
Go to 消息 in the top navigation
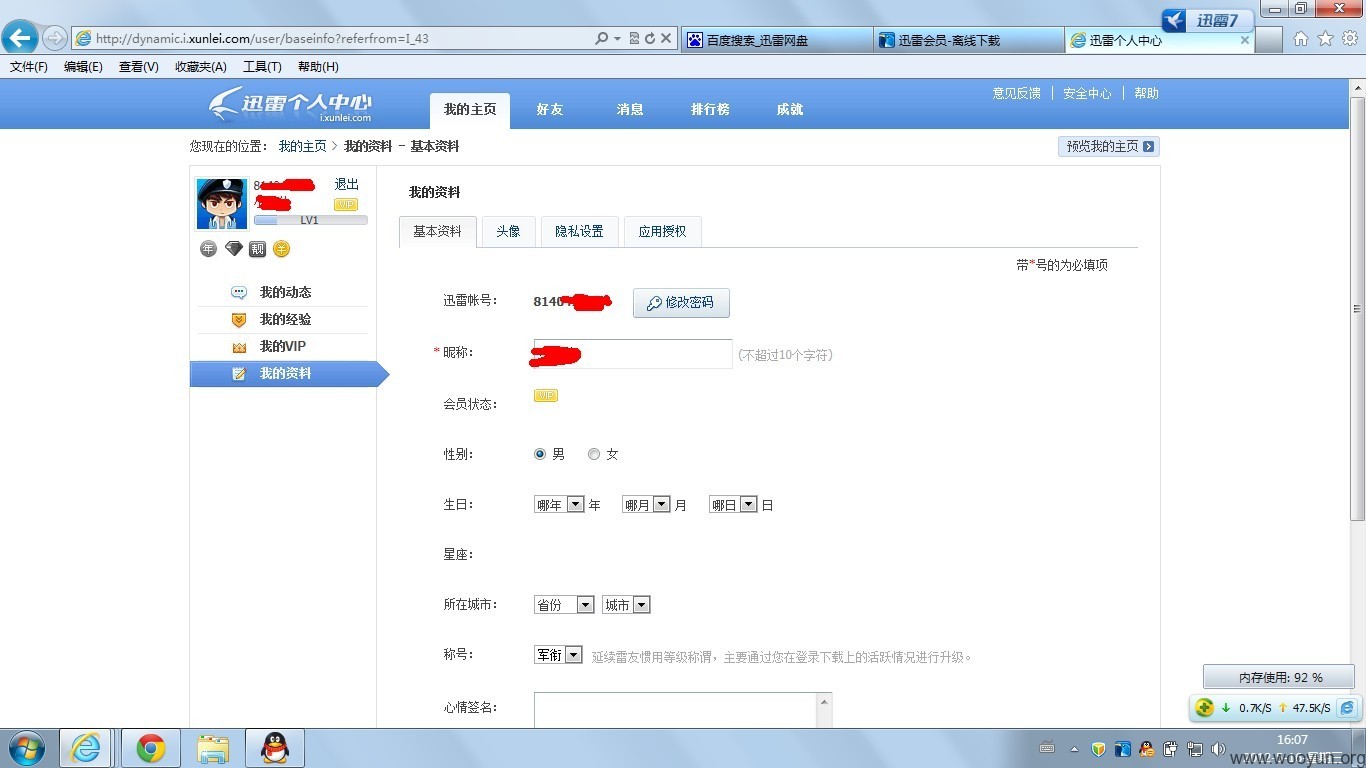630,109
